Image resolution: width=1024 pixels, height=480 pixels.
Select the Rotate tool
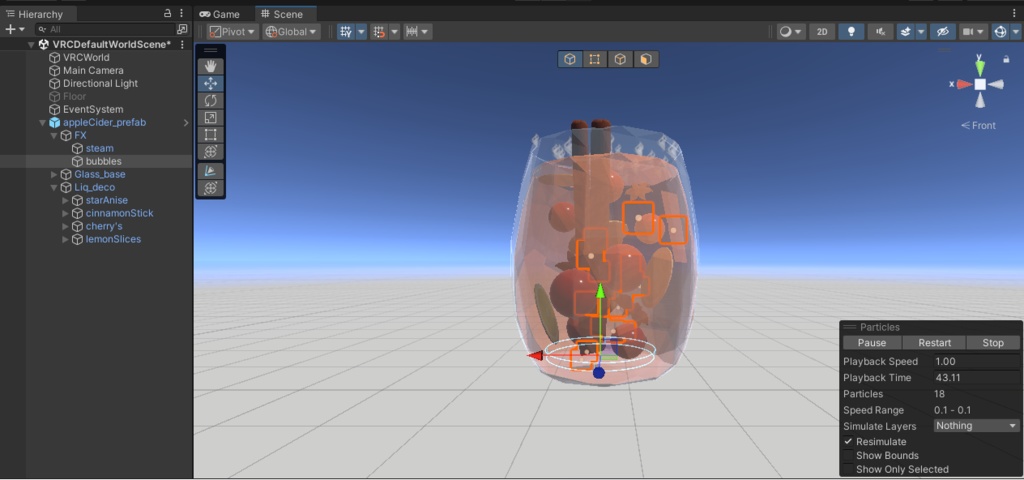[x=210, y=101]
